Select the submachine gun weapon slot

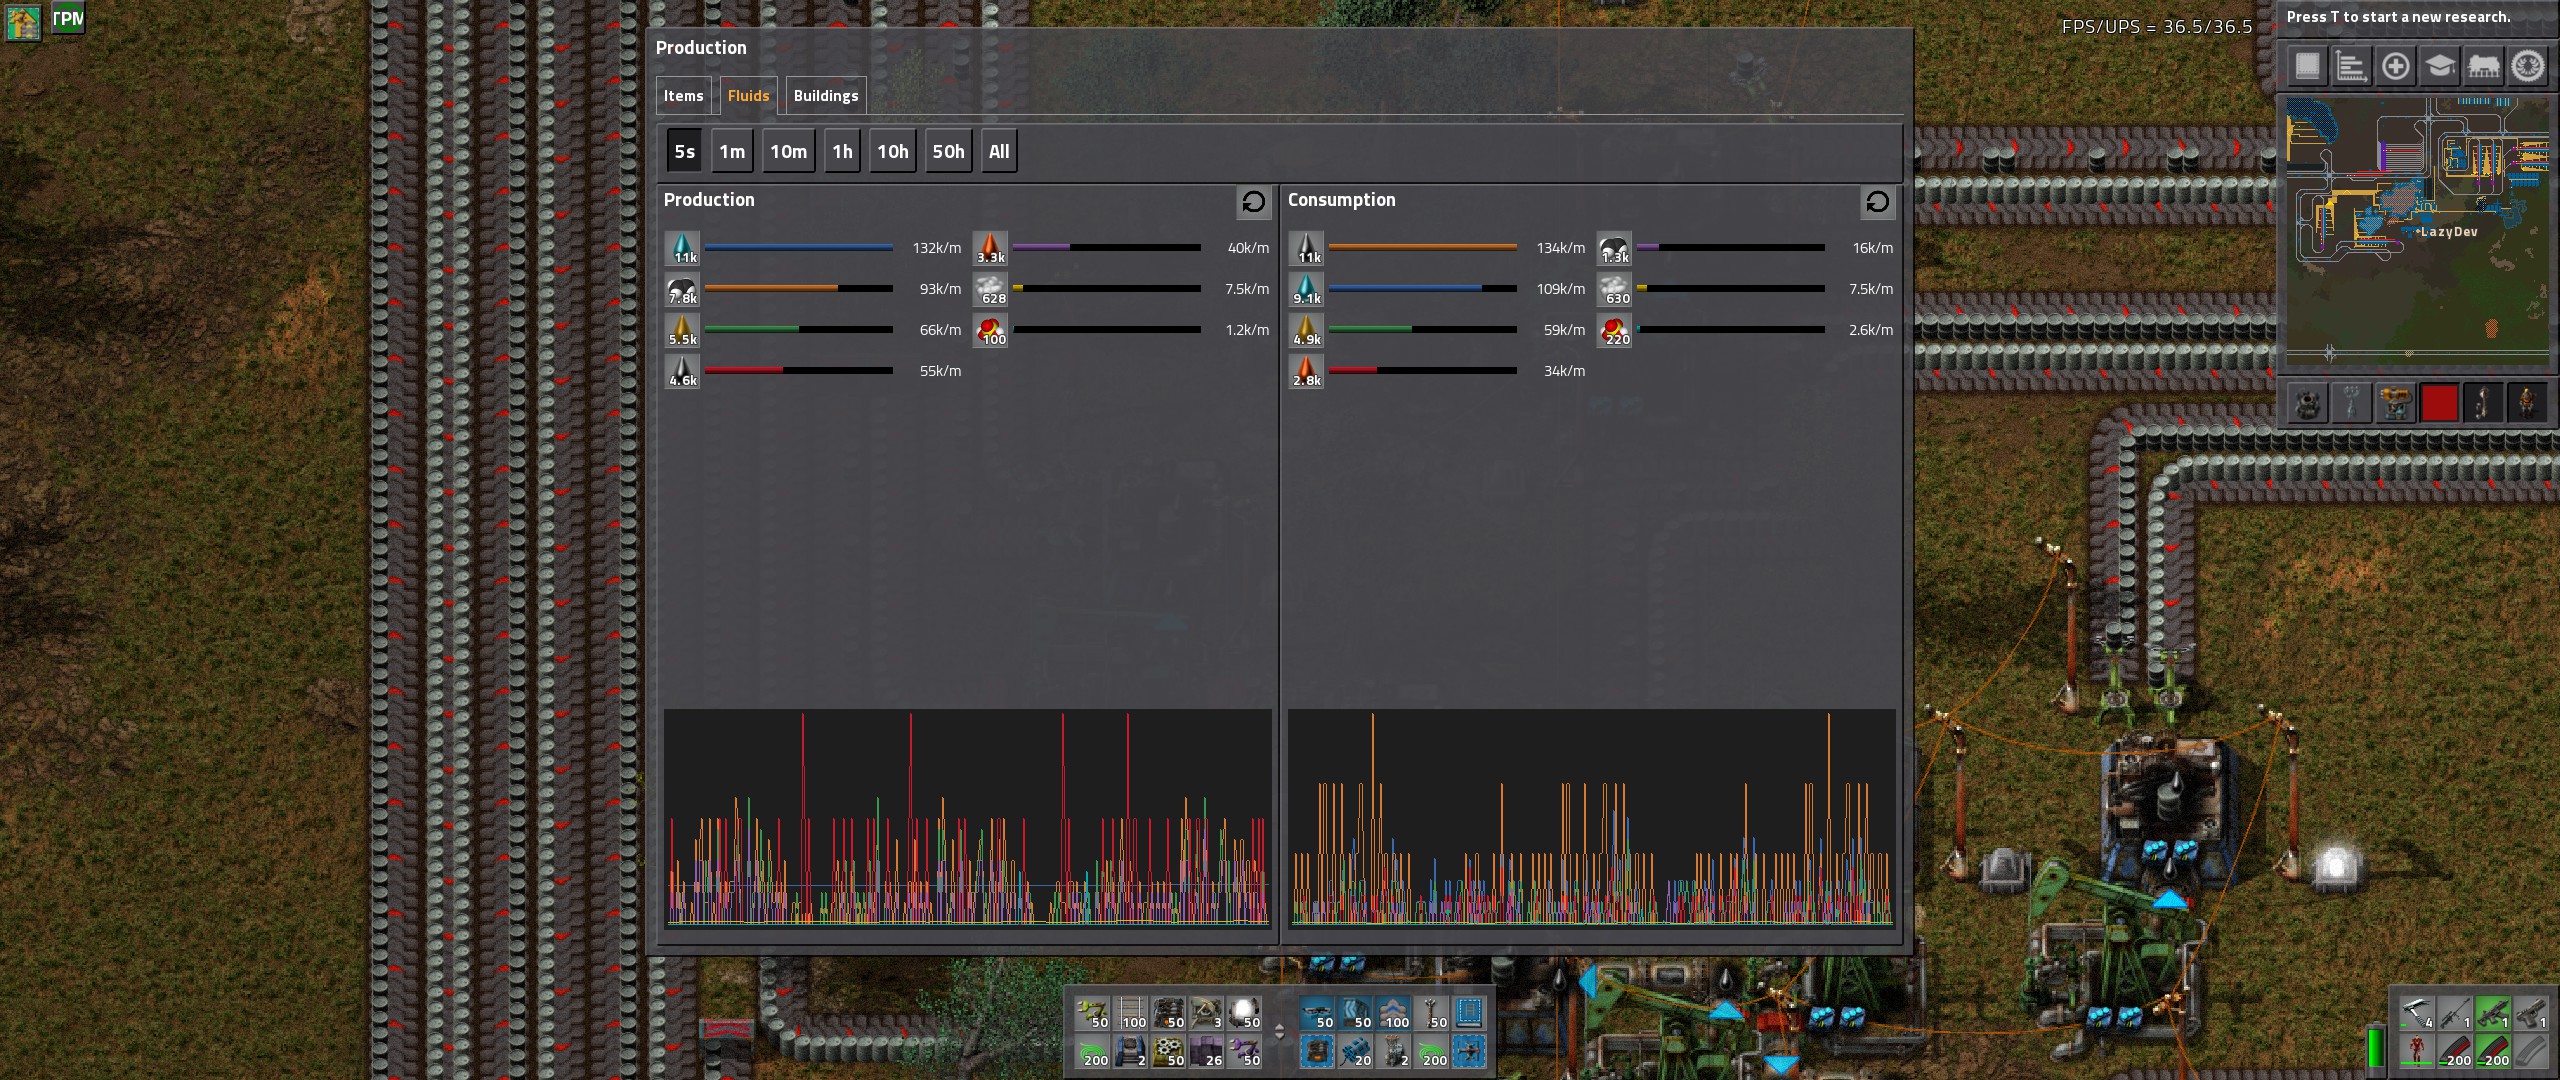point(2493,1013)
